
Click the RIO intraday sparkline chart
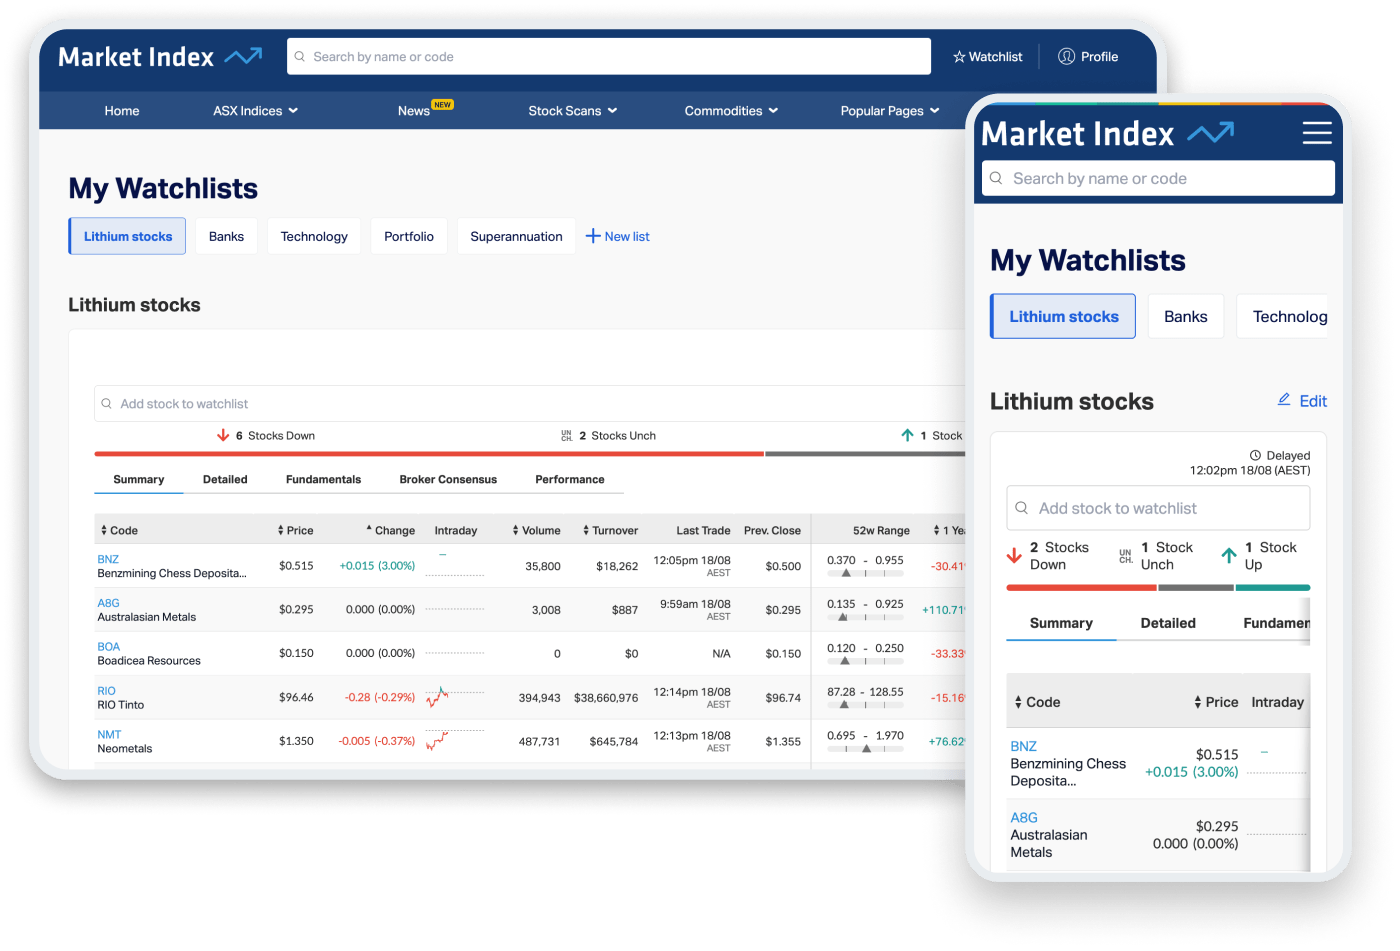click(454, 696)
